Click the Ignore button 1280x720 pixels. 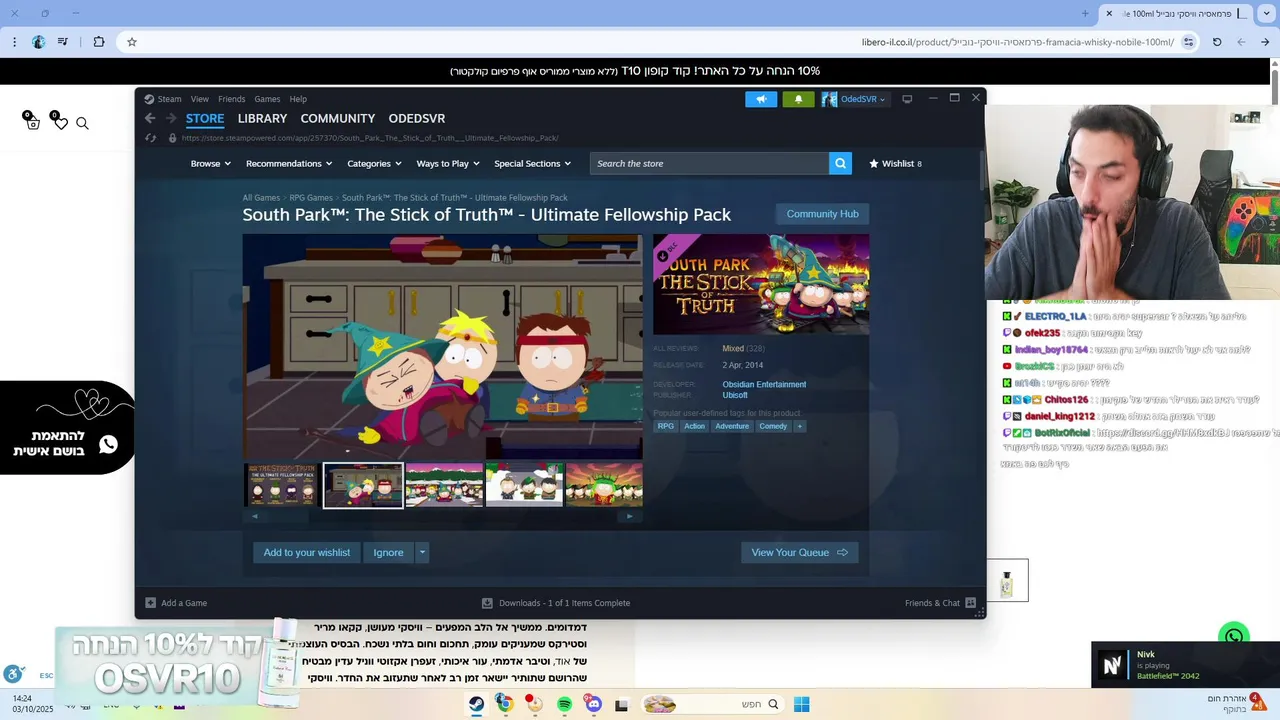(389, 552)
